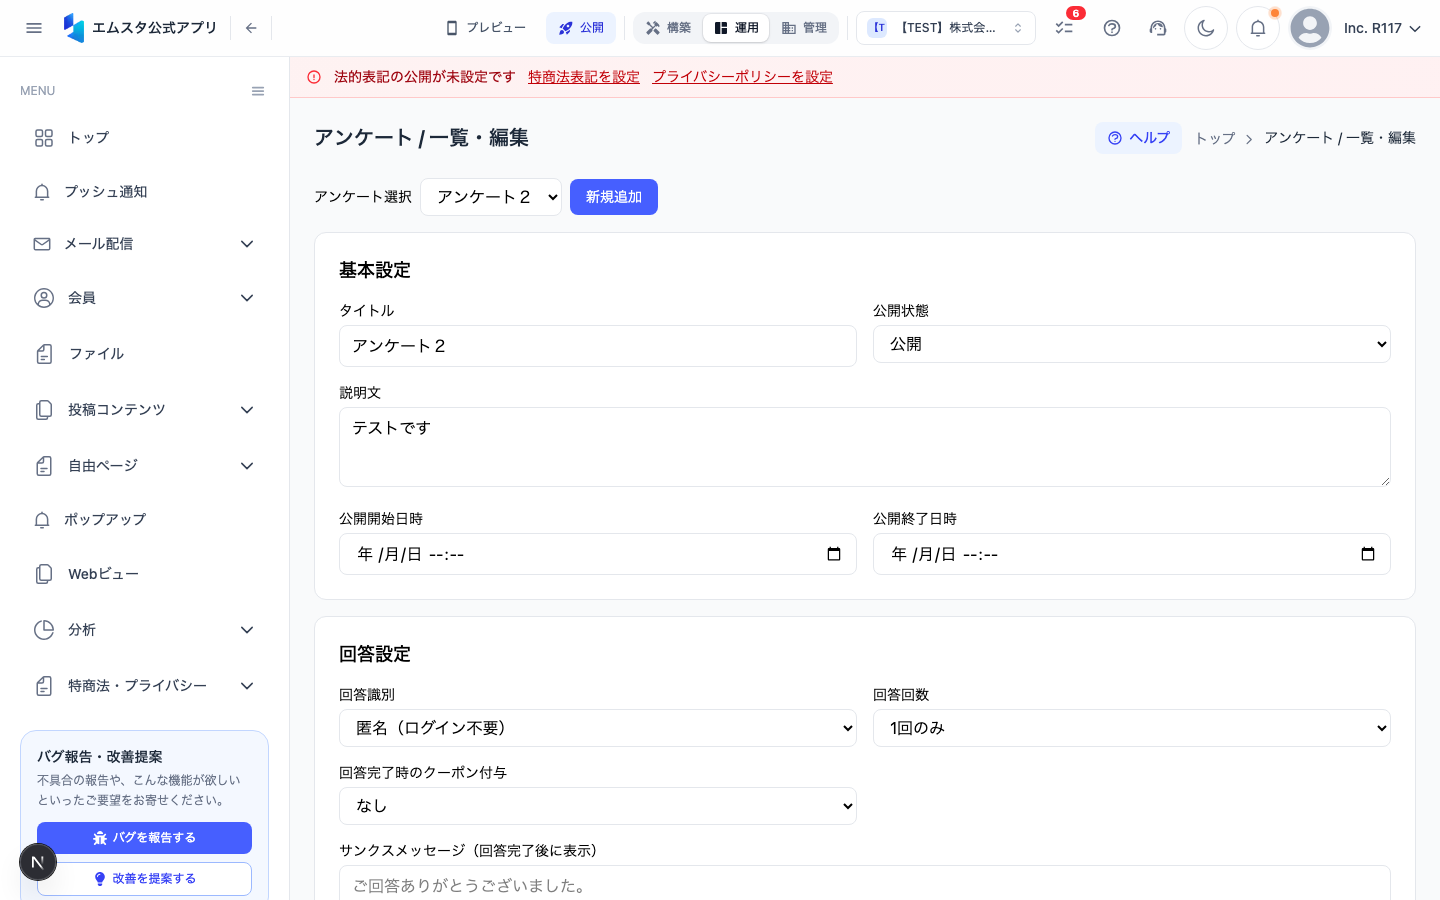Open the プライバシーポリシーを設定 link

(742, 77)
